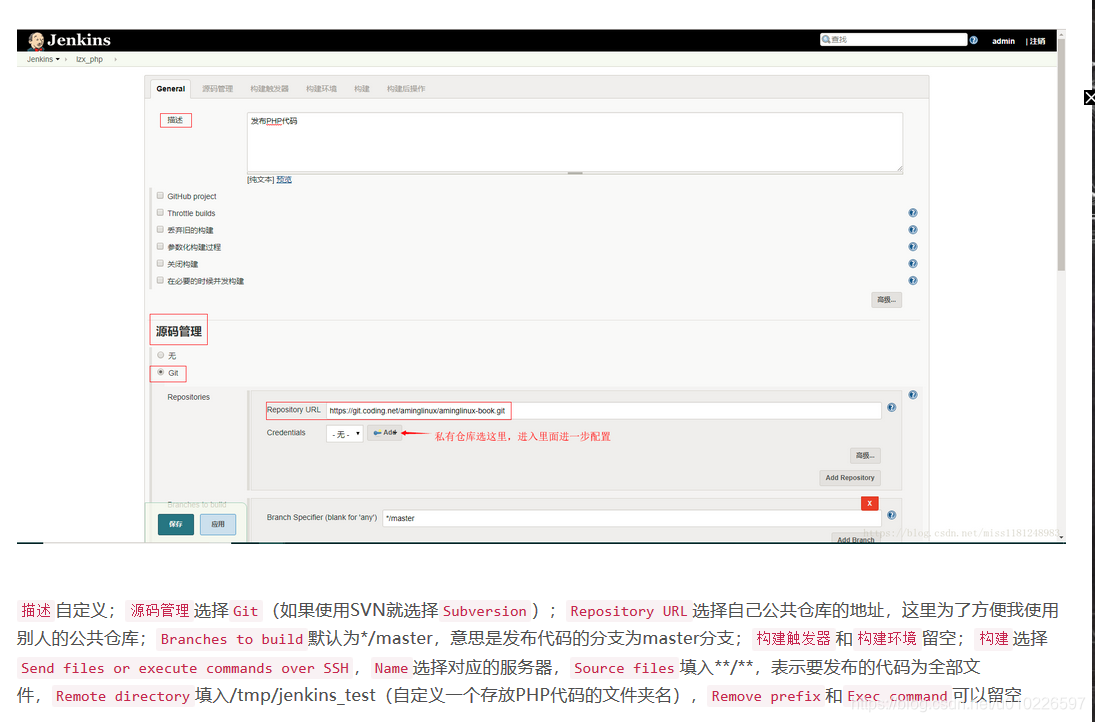The width and height of the screenshot is (1095, 722).
Task: Click 应用 apply button
Action: point(218,524)
